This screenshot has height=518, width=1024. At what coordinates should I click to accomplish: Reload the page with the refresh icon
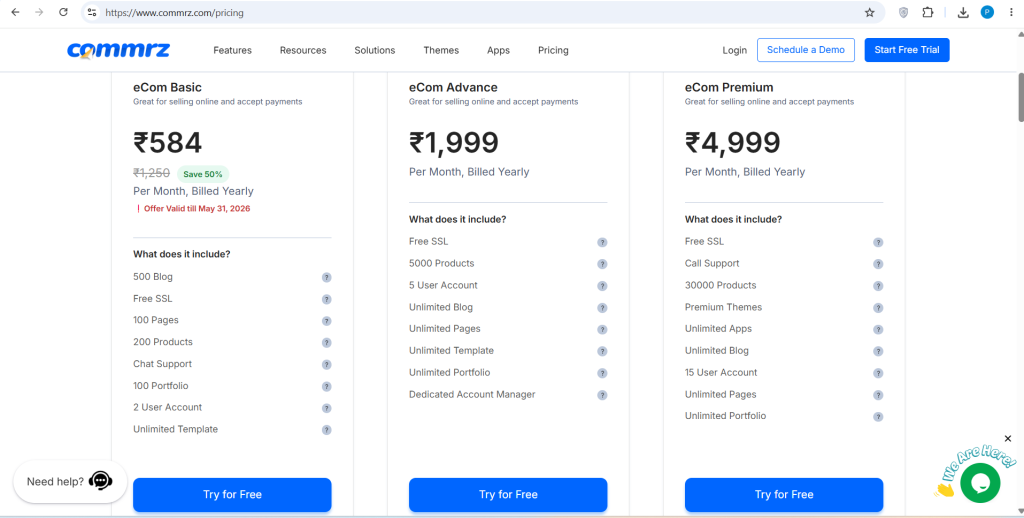point(63,12)
